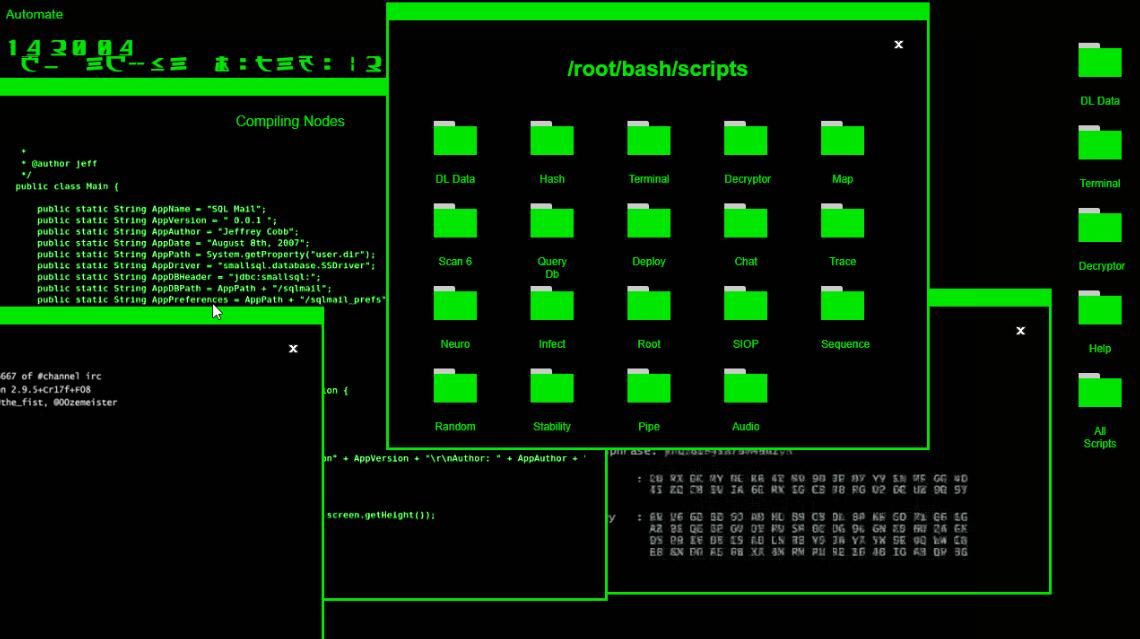This screenshot has height=639, width=1140.
Task: Click the AppAuthor 'Jeffrey Cobb' code line
Action: pyautogui.click(x=168, y=231)
